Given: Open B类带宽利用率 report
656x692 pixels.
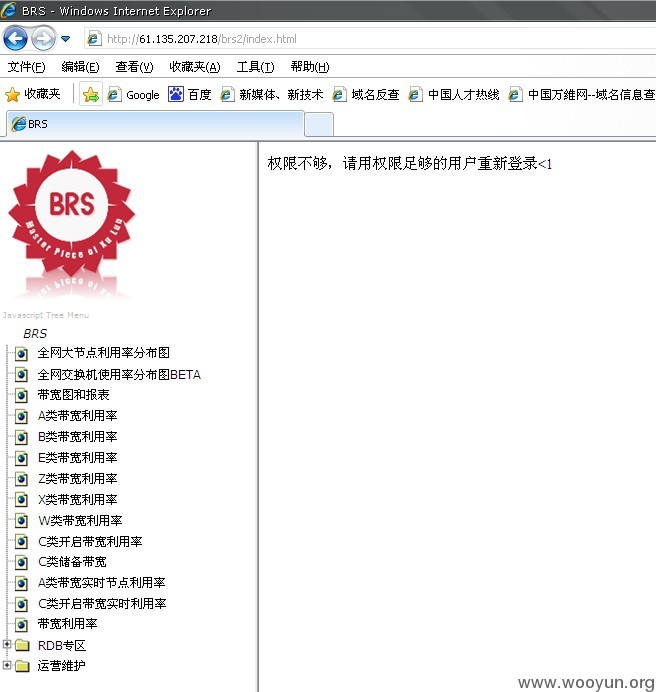Looking at the screenshot, I should click(x=78, y=436).
